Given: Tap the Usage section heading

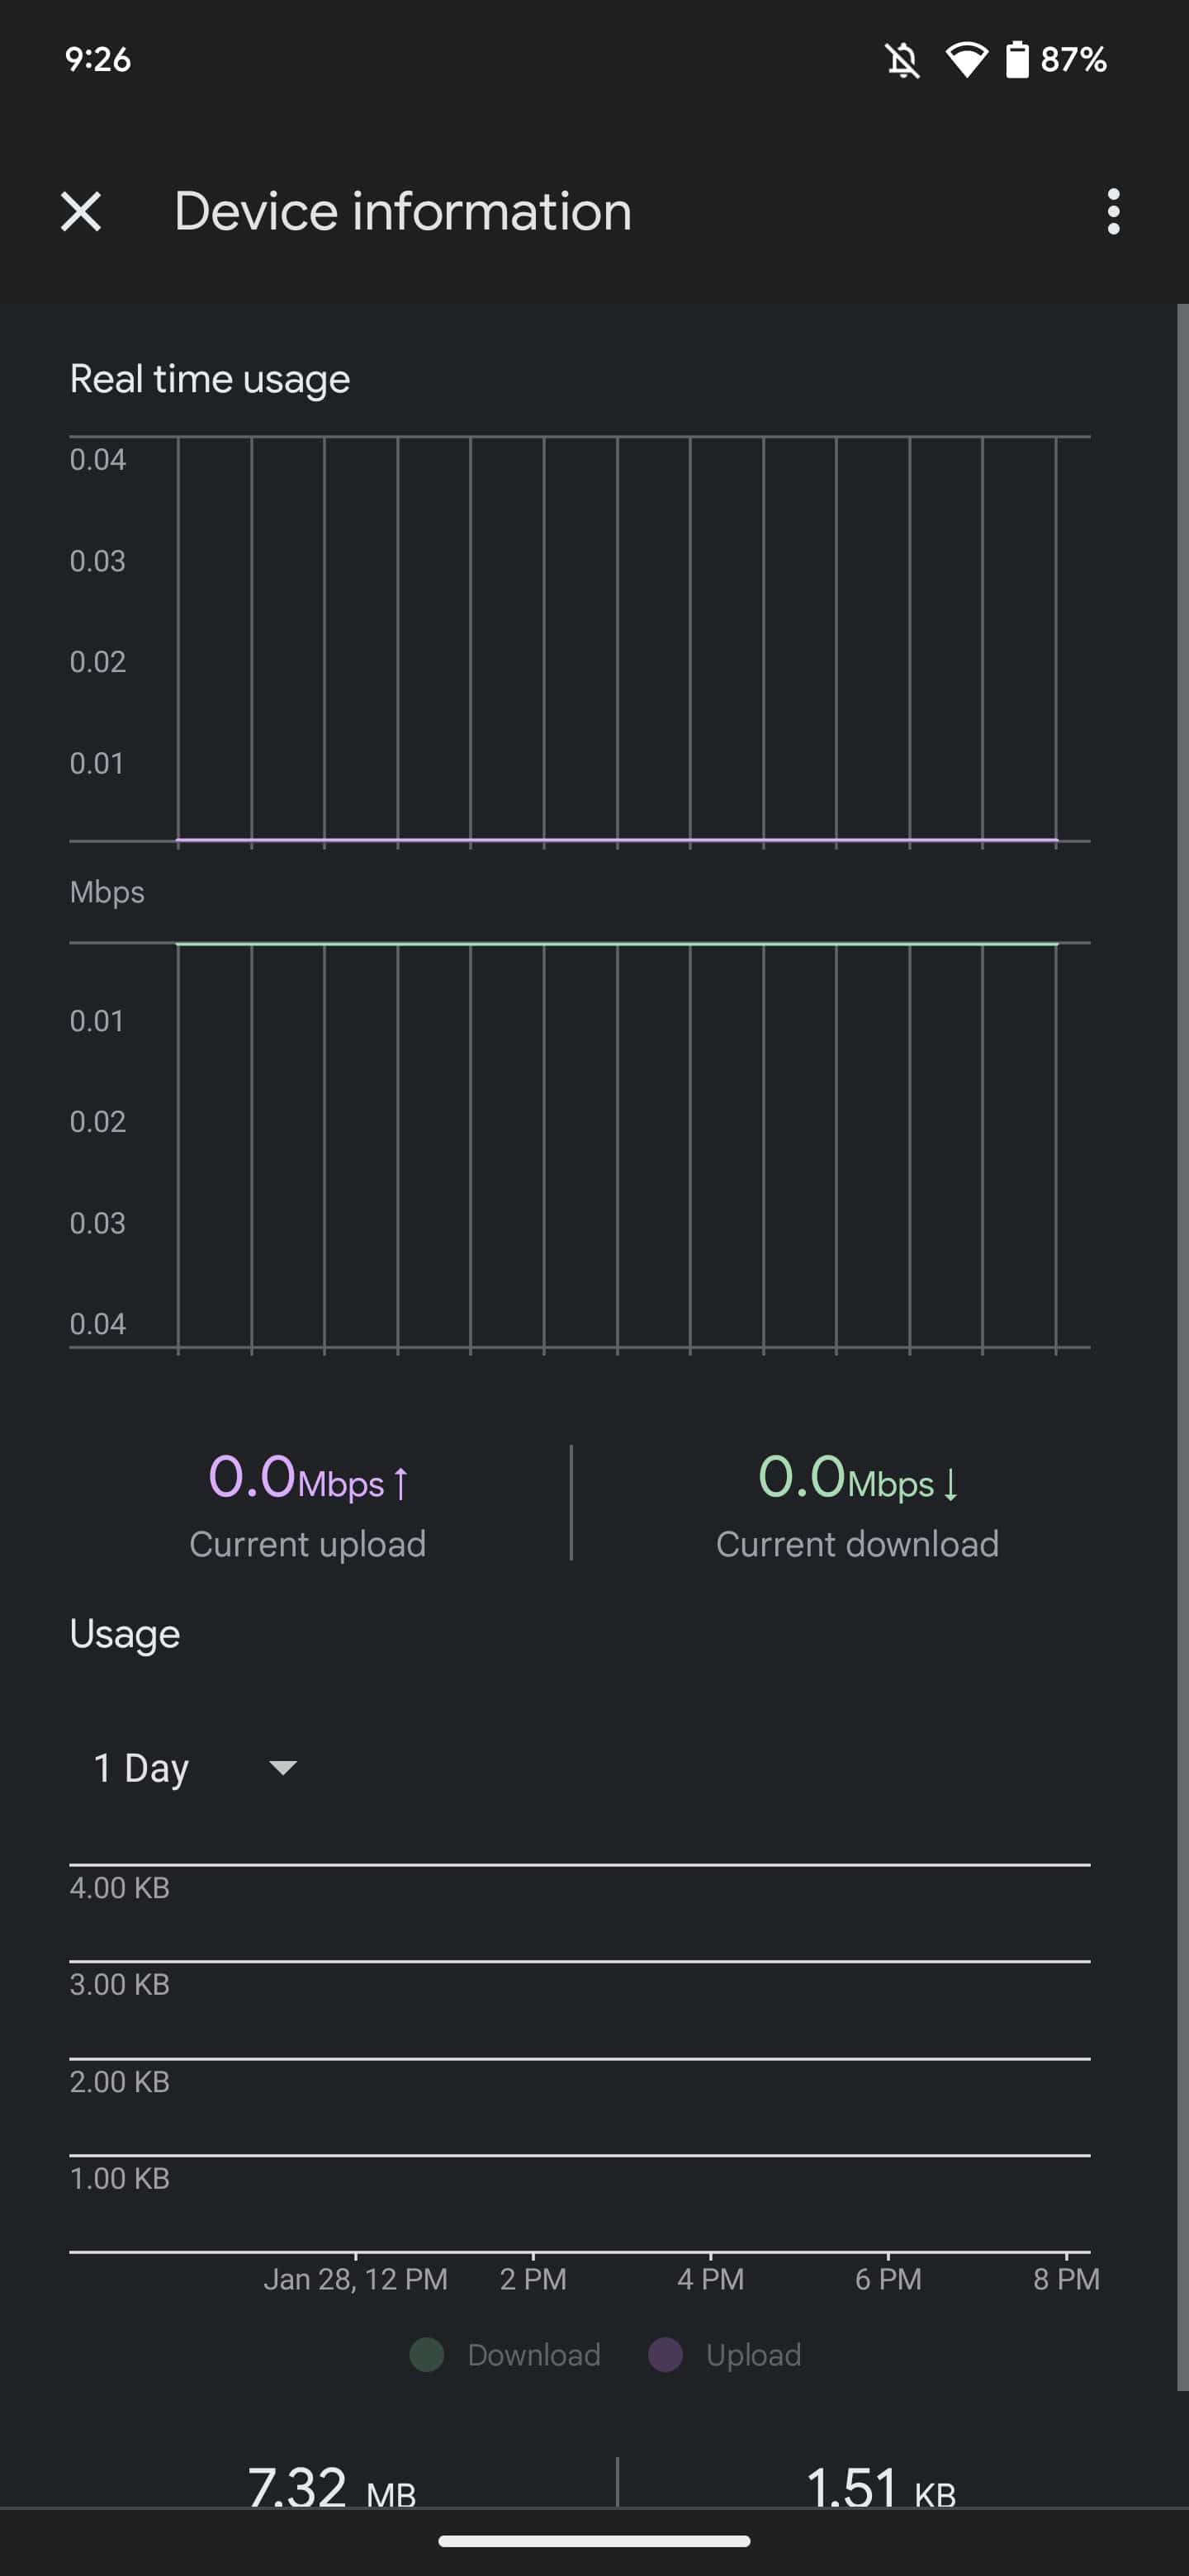Looking at the screenshot, I should (x=125, y=1634).
